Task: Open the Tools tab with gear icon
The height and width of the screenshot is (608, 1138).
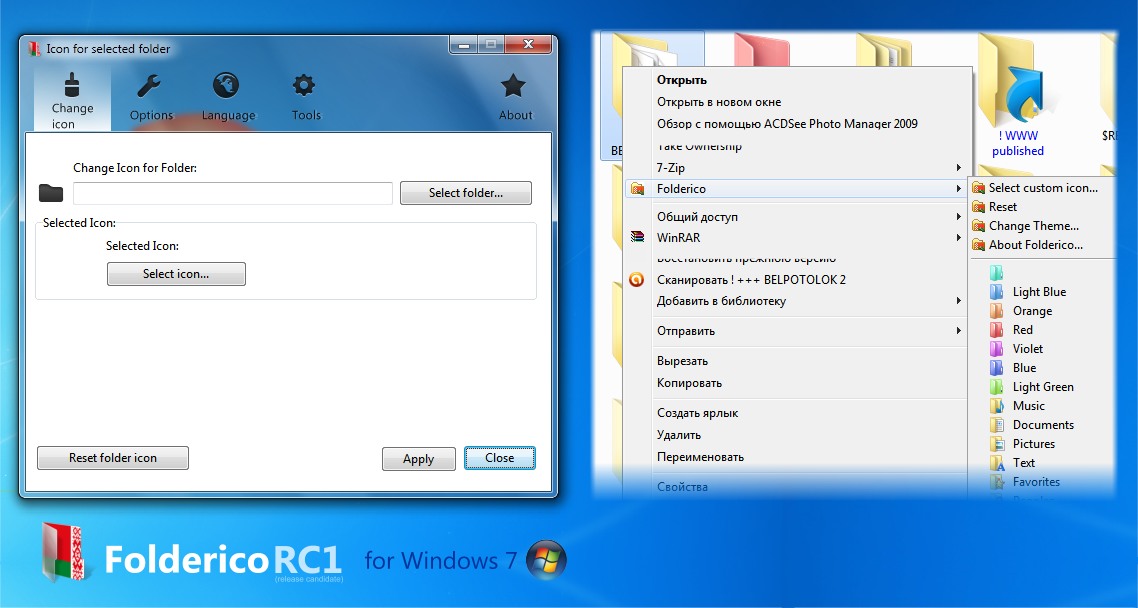Action: pyautogui.click(x=306, y=96)
